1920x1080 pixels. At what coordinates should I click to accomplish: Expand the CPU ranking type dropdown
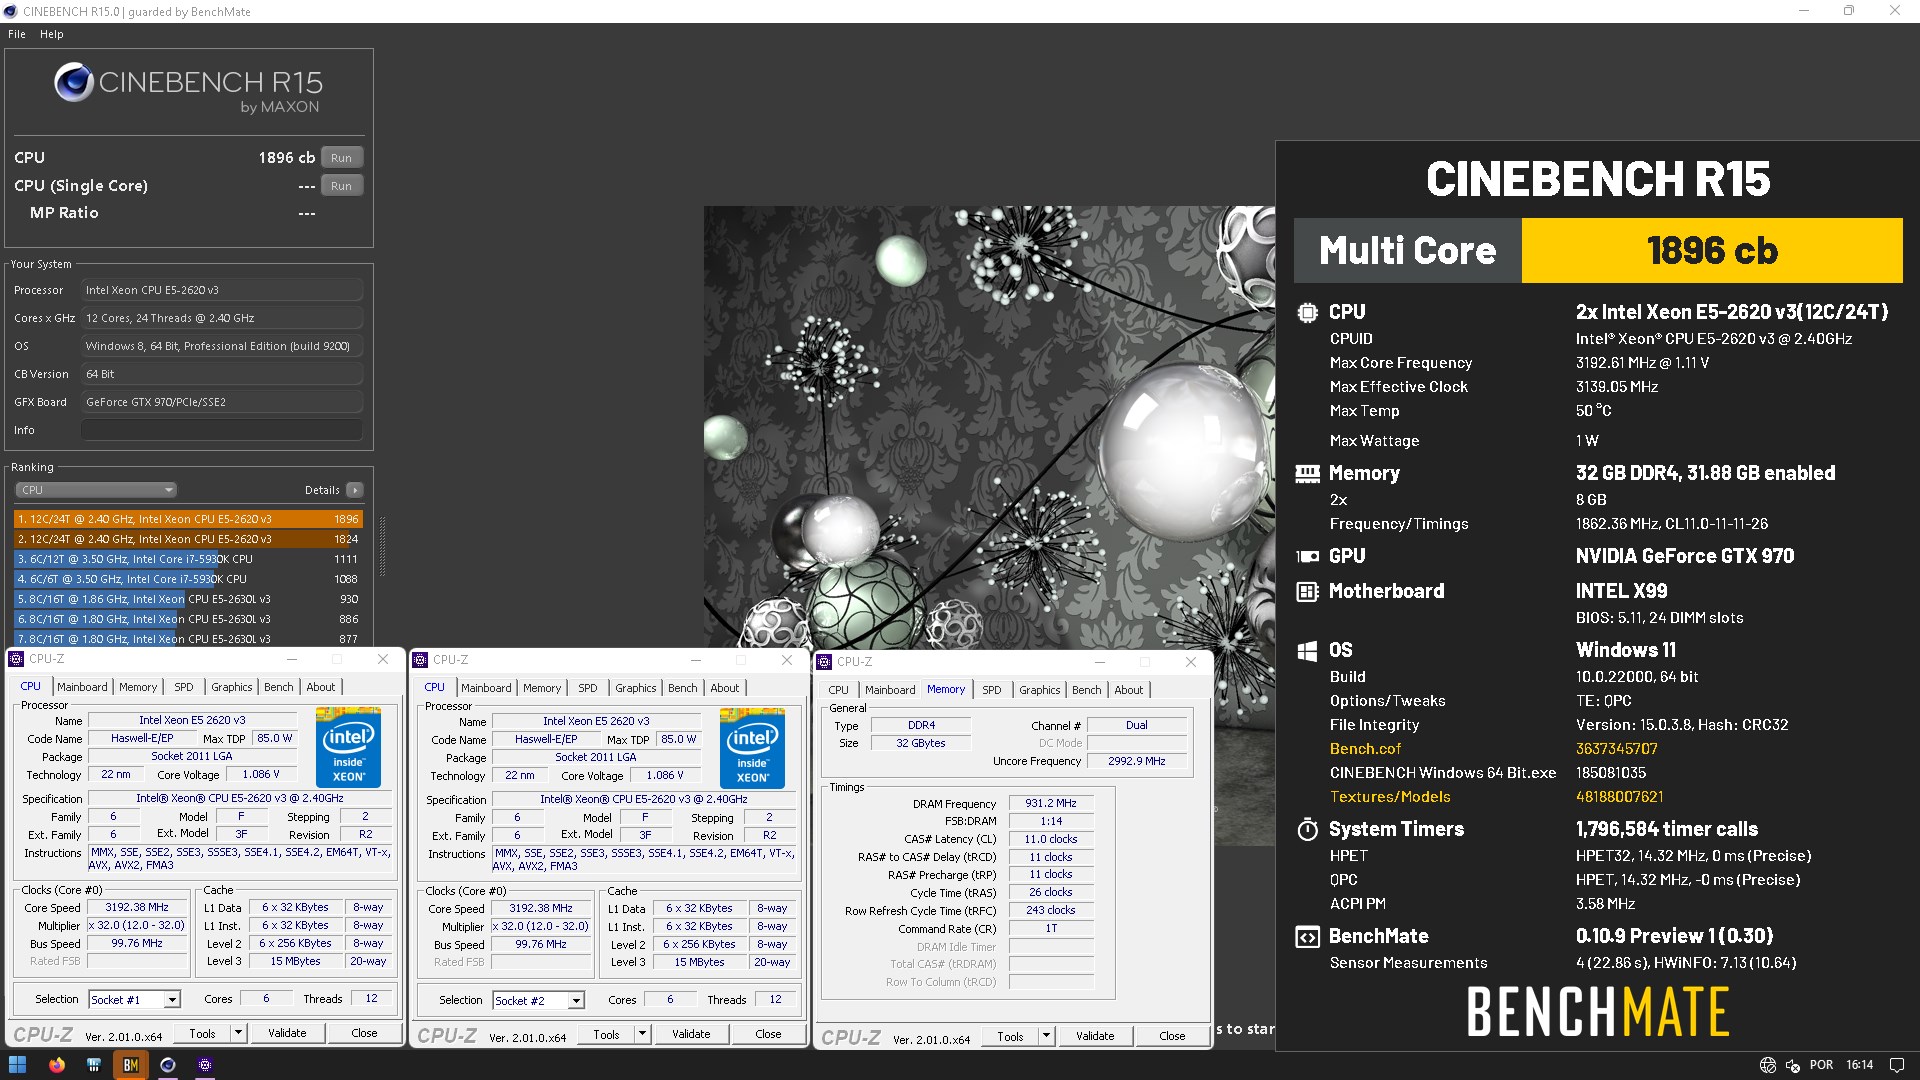coord(96,490)
